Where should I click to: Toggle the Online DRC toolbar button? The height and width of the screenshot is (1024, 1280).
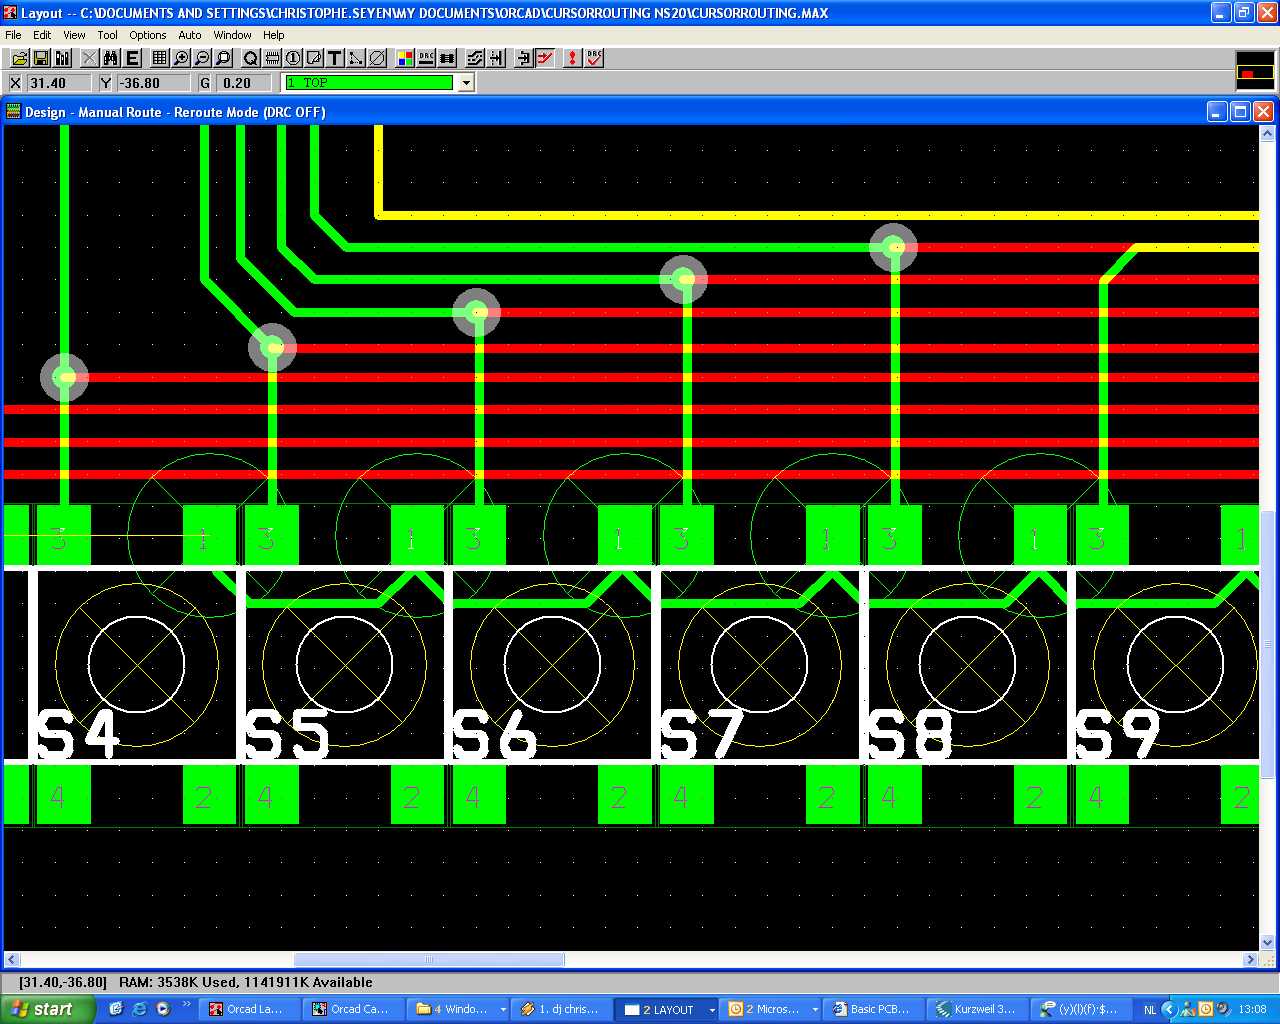click(426, 59)
